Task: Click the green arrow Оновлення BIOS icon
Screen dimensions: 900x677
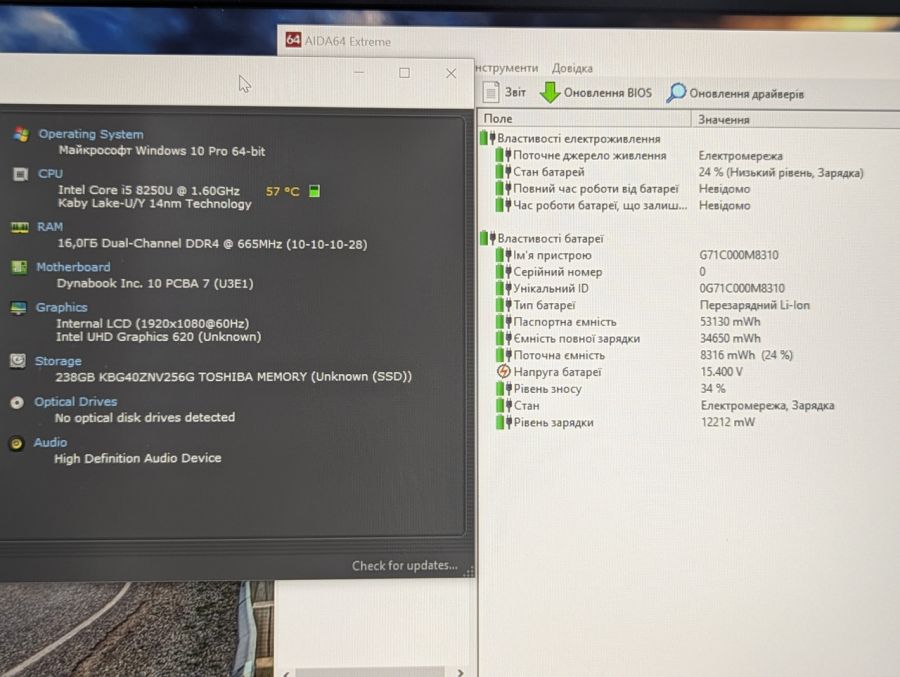Action: tap(550, 92)
